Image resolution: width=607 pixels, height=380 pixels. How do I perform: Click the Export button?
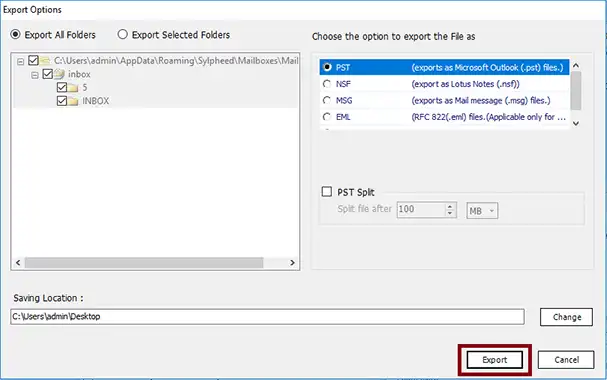pyautogui.click(x=494, y=360)
